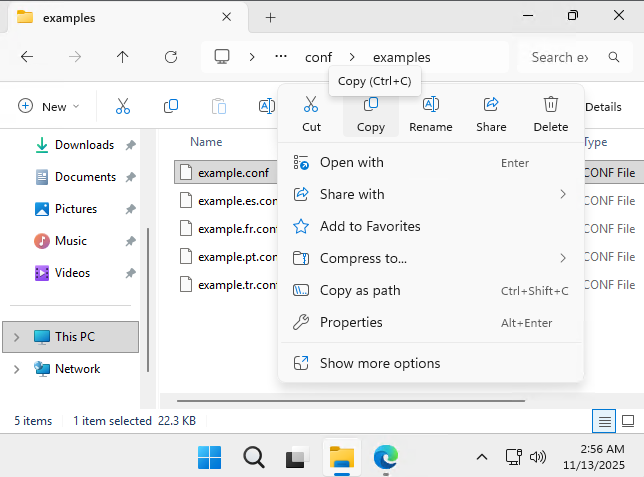Switch to large thumbnails view layout
Screen dimensions: 644x477
628,421
